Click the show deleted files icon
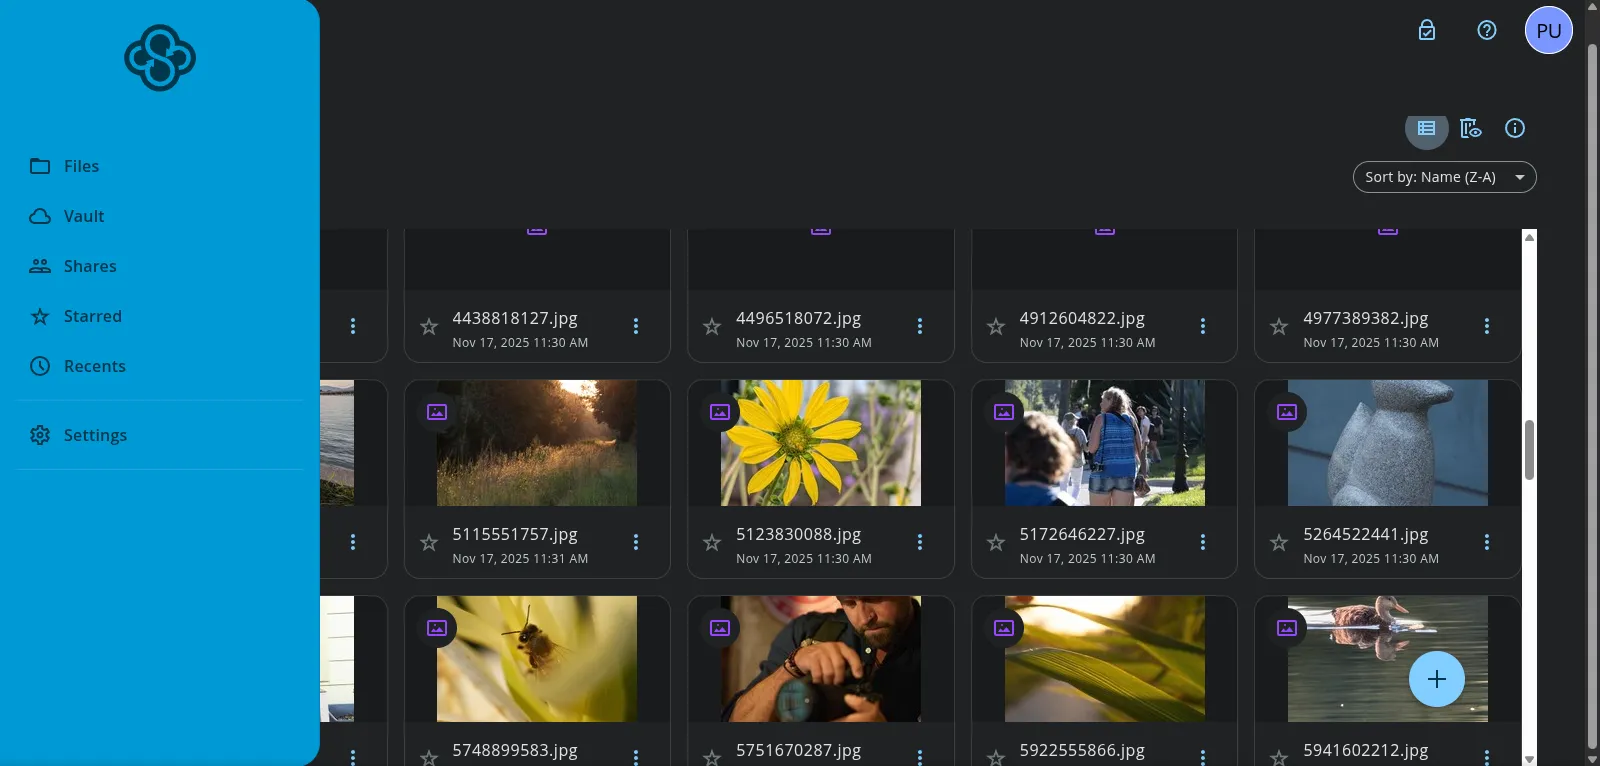This screenshot has width=1600, height=766. tap(1470, 128)
